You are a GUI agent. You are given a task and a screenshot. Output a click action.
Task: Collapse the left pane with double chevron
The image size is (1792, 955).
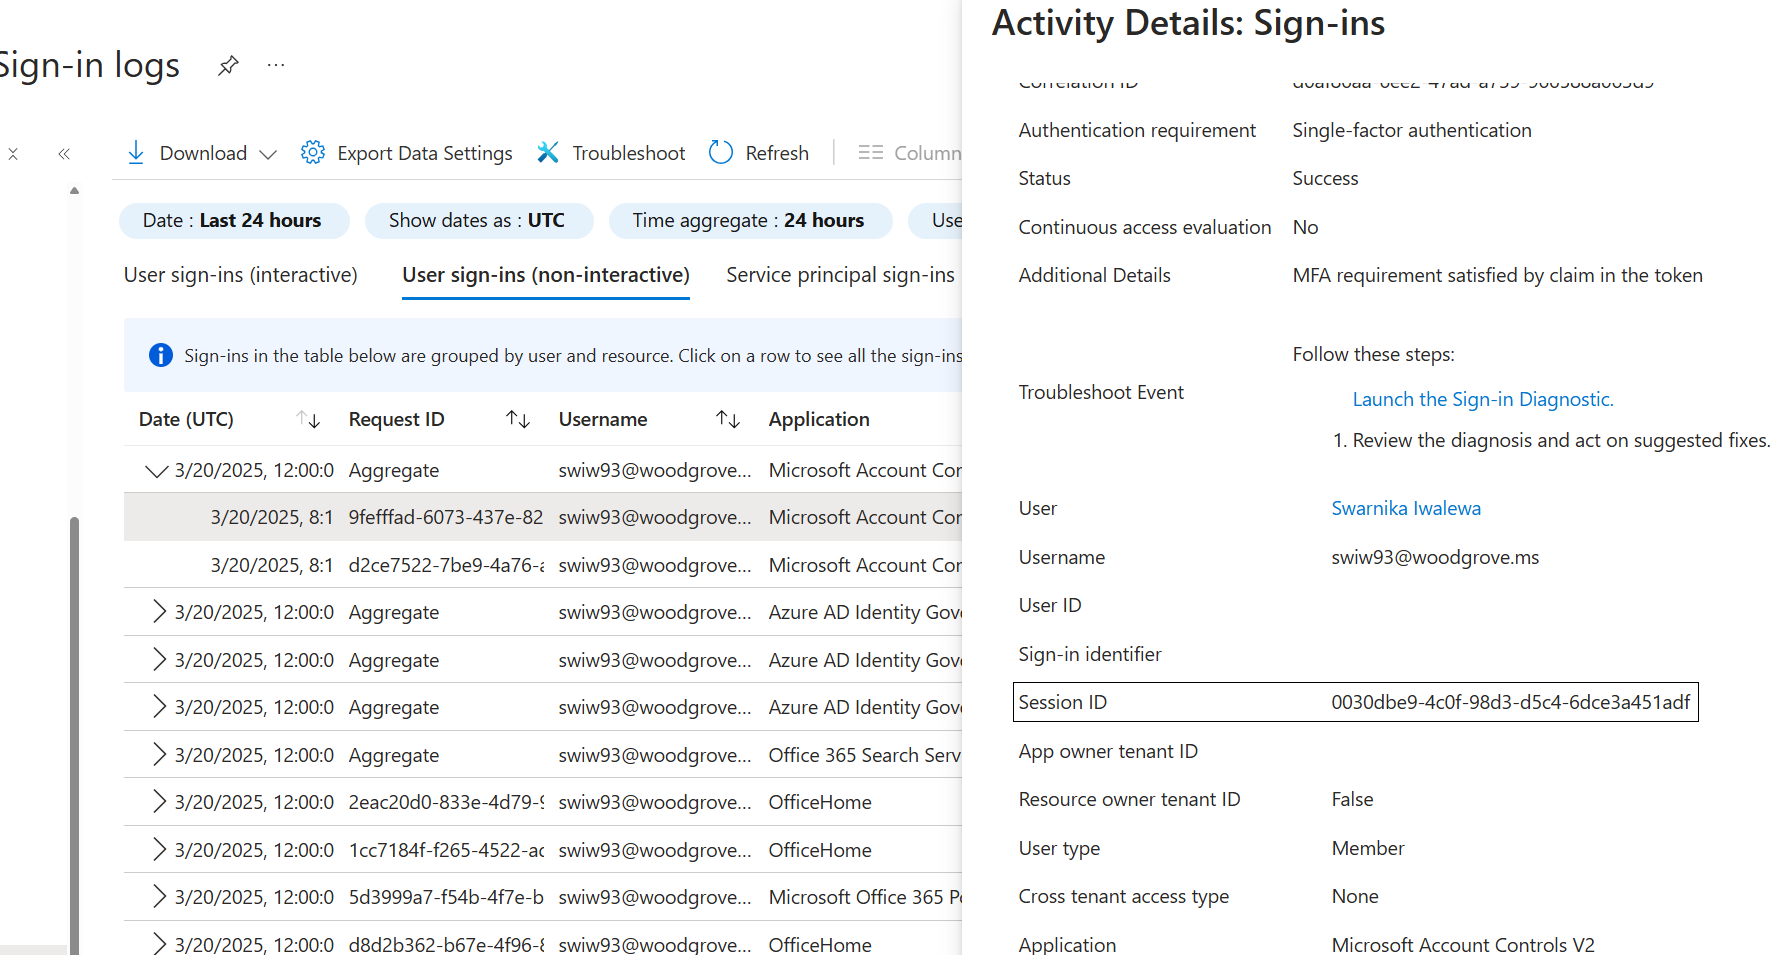(63, 153)
